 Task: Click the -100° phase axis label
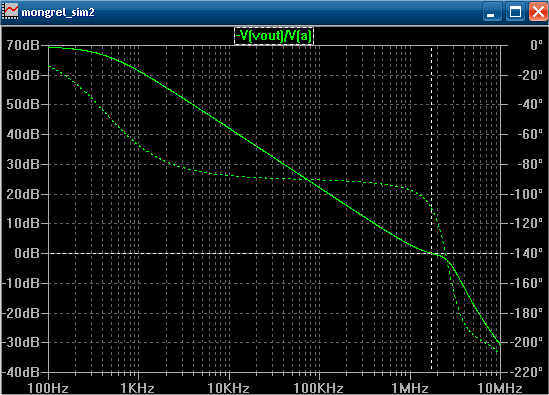(527, 194)
